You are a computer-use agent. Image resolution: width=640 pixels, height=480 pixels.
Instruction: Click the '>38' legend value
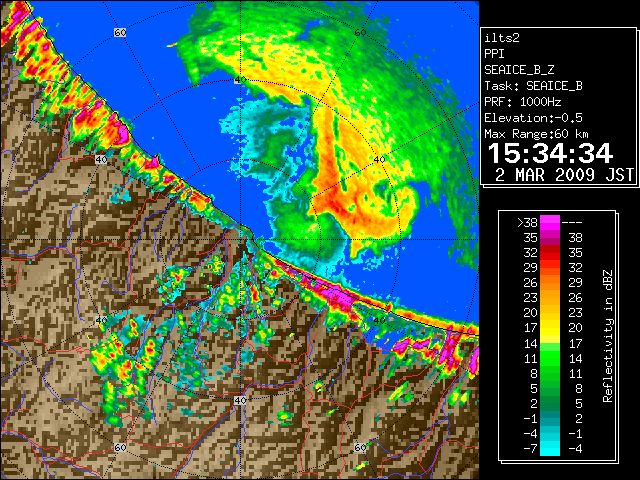[x=527, y=223]
